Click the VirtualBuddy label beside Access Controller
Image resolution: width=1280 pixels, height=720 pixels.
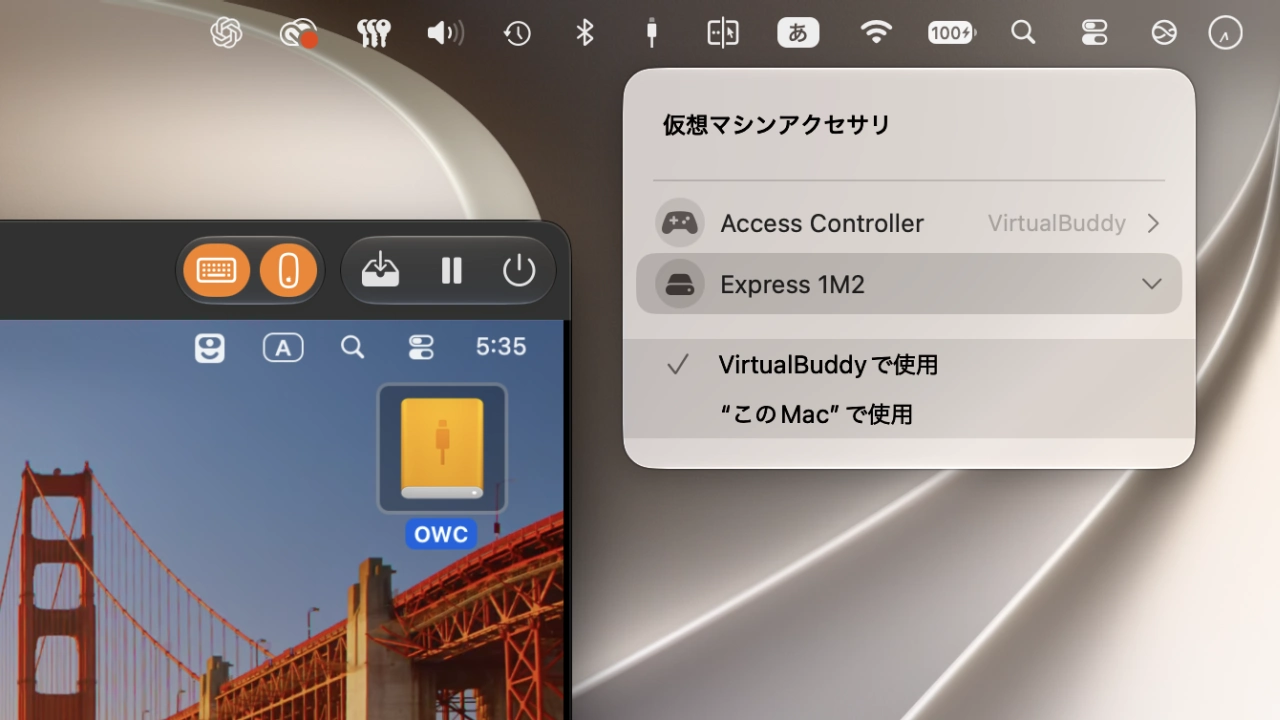(x=1057, y=223)
